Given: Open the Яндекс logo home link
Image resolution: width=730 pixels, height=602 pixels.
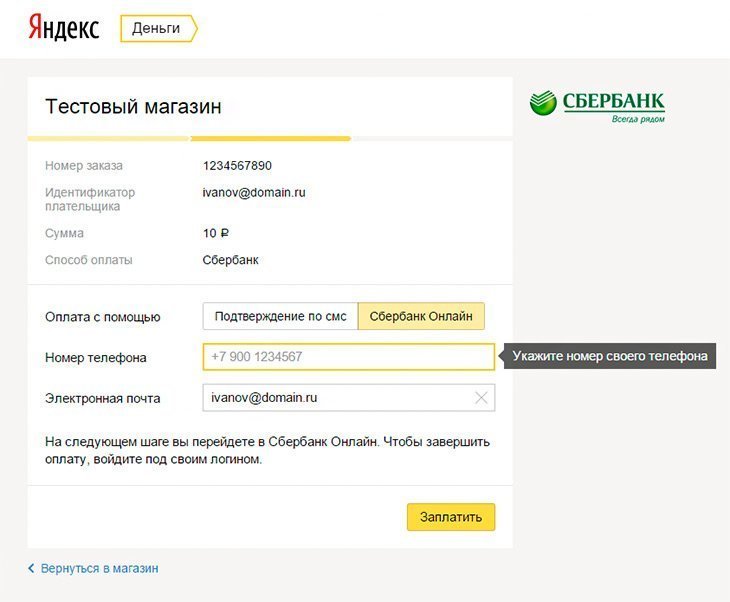Looking at the screenshot, I should (64, 27).
